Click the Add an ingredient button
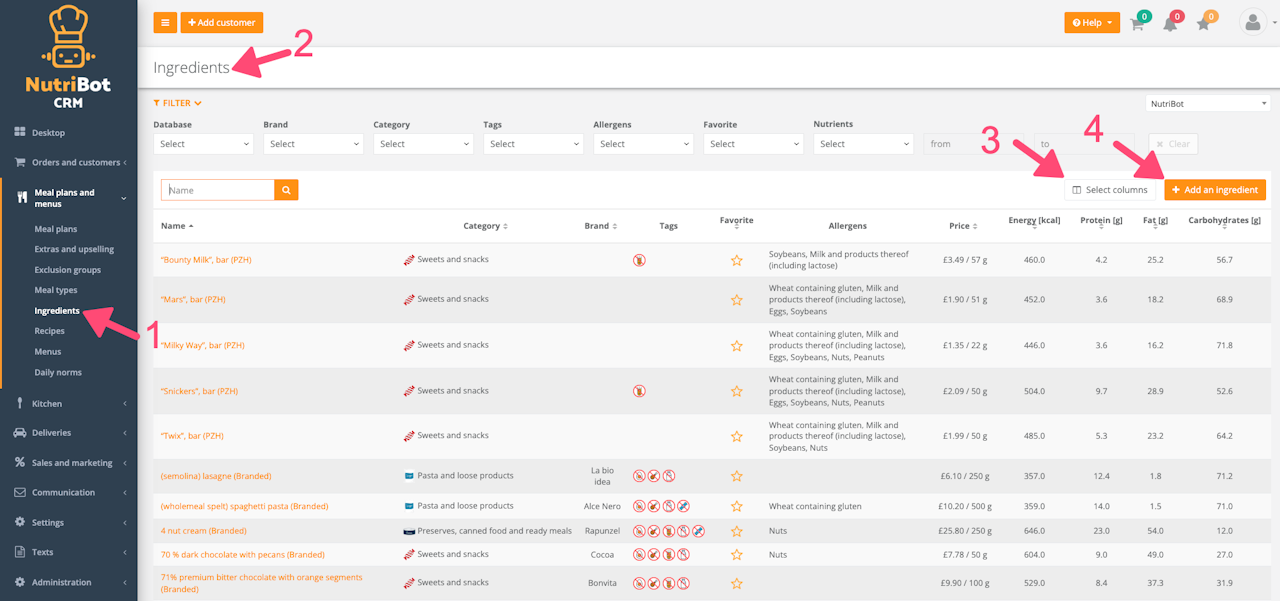 (1215, 190)
